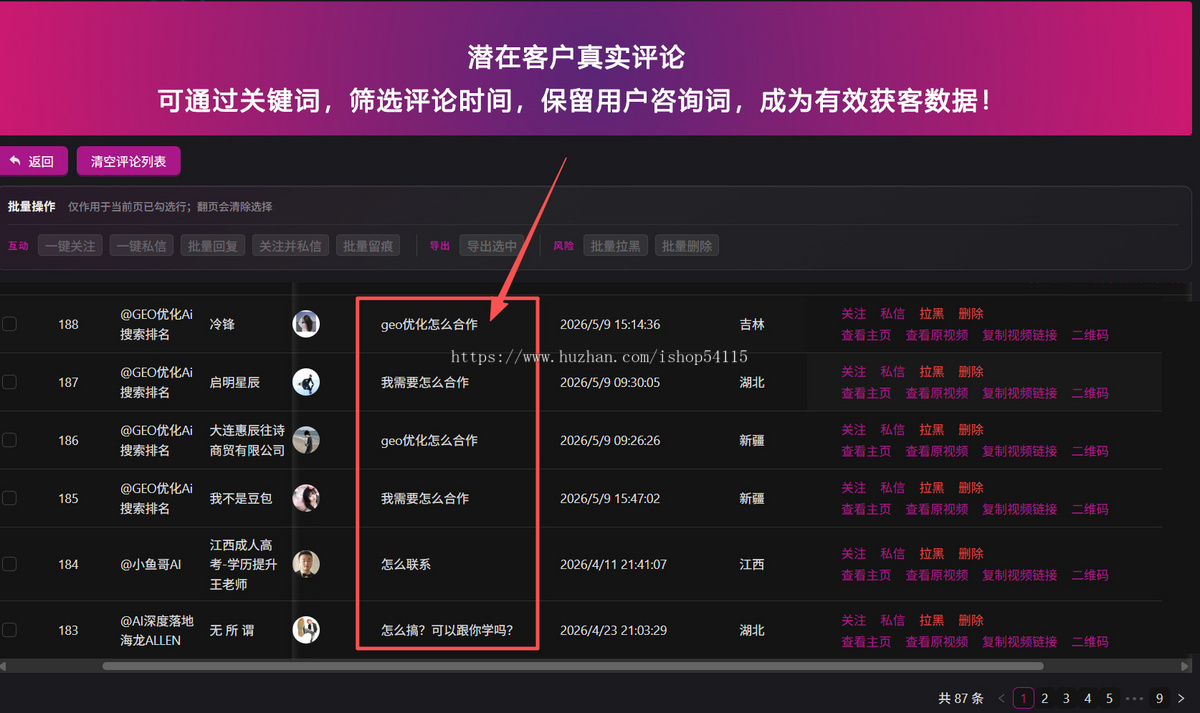This screenshot has width=1200, height=713.
Task: Go to page 4 in pagination
Action: 1088,698
